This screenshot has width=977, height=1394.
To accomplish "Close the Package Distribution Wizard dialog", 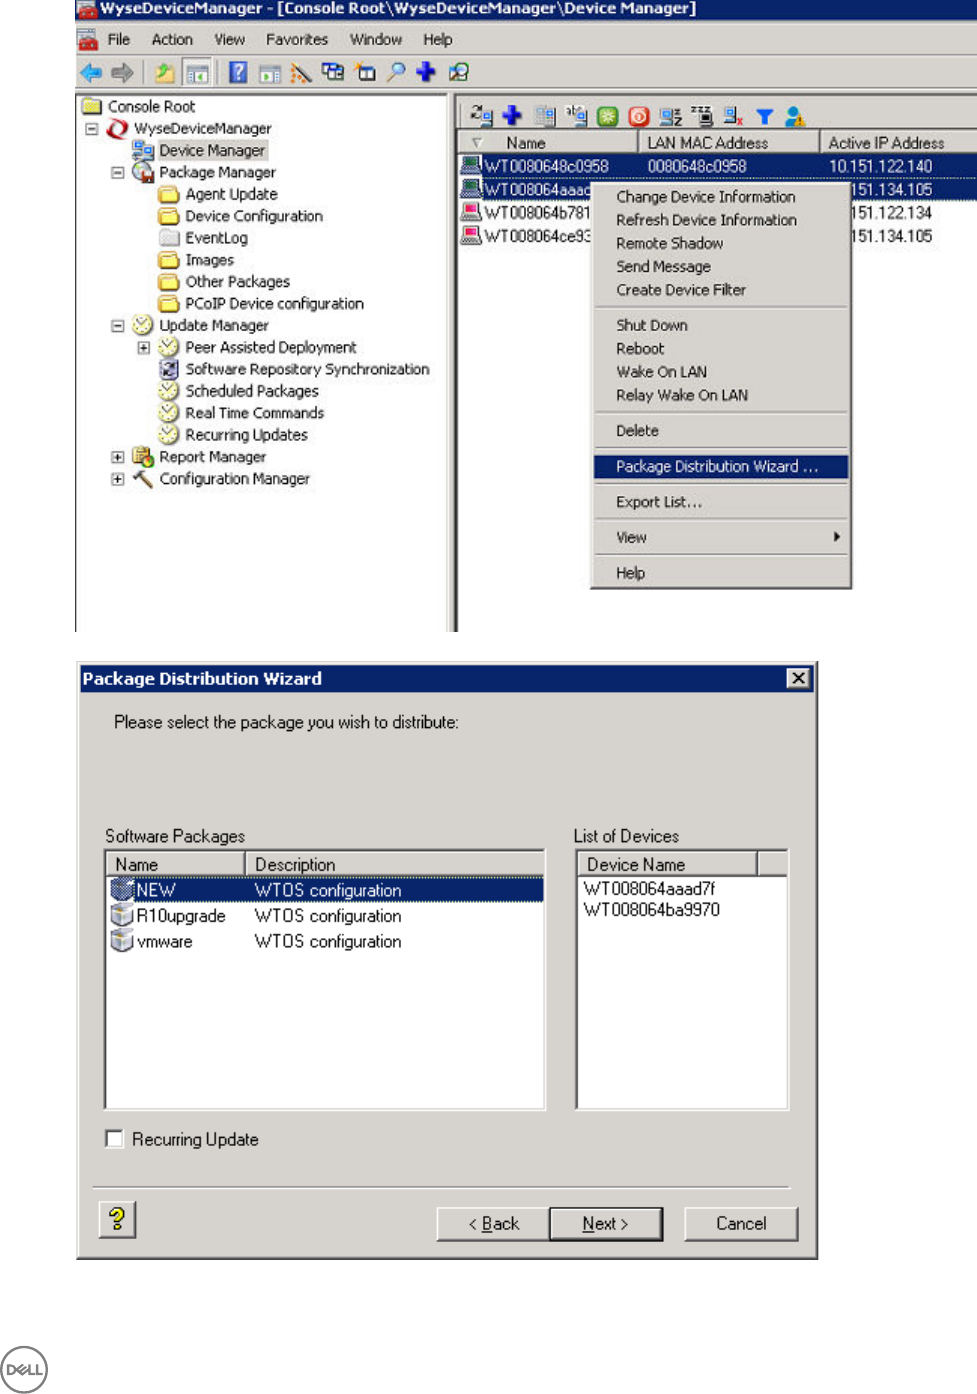I will [x=798, y=678].
